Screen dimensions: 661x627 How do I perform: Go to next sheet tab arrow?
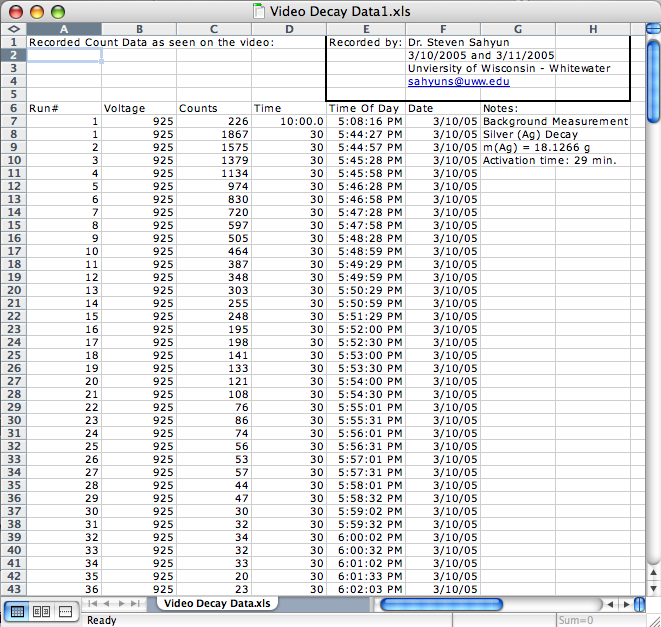(121, 603)
